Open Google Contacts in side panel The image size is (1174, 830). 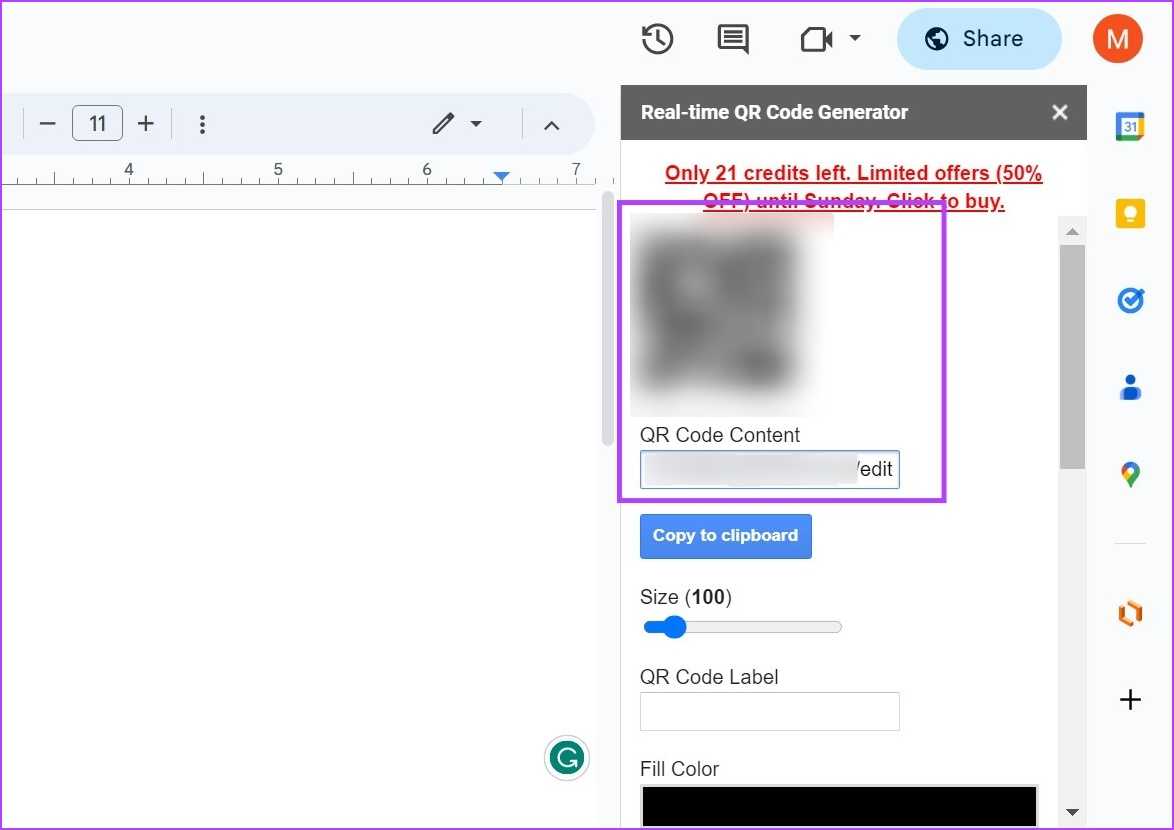[1130, 387]
